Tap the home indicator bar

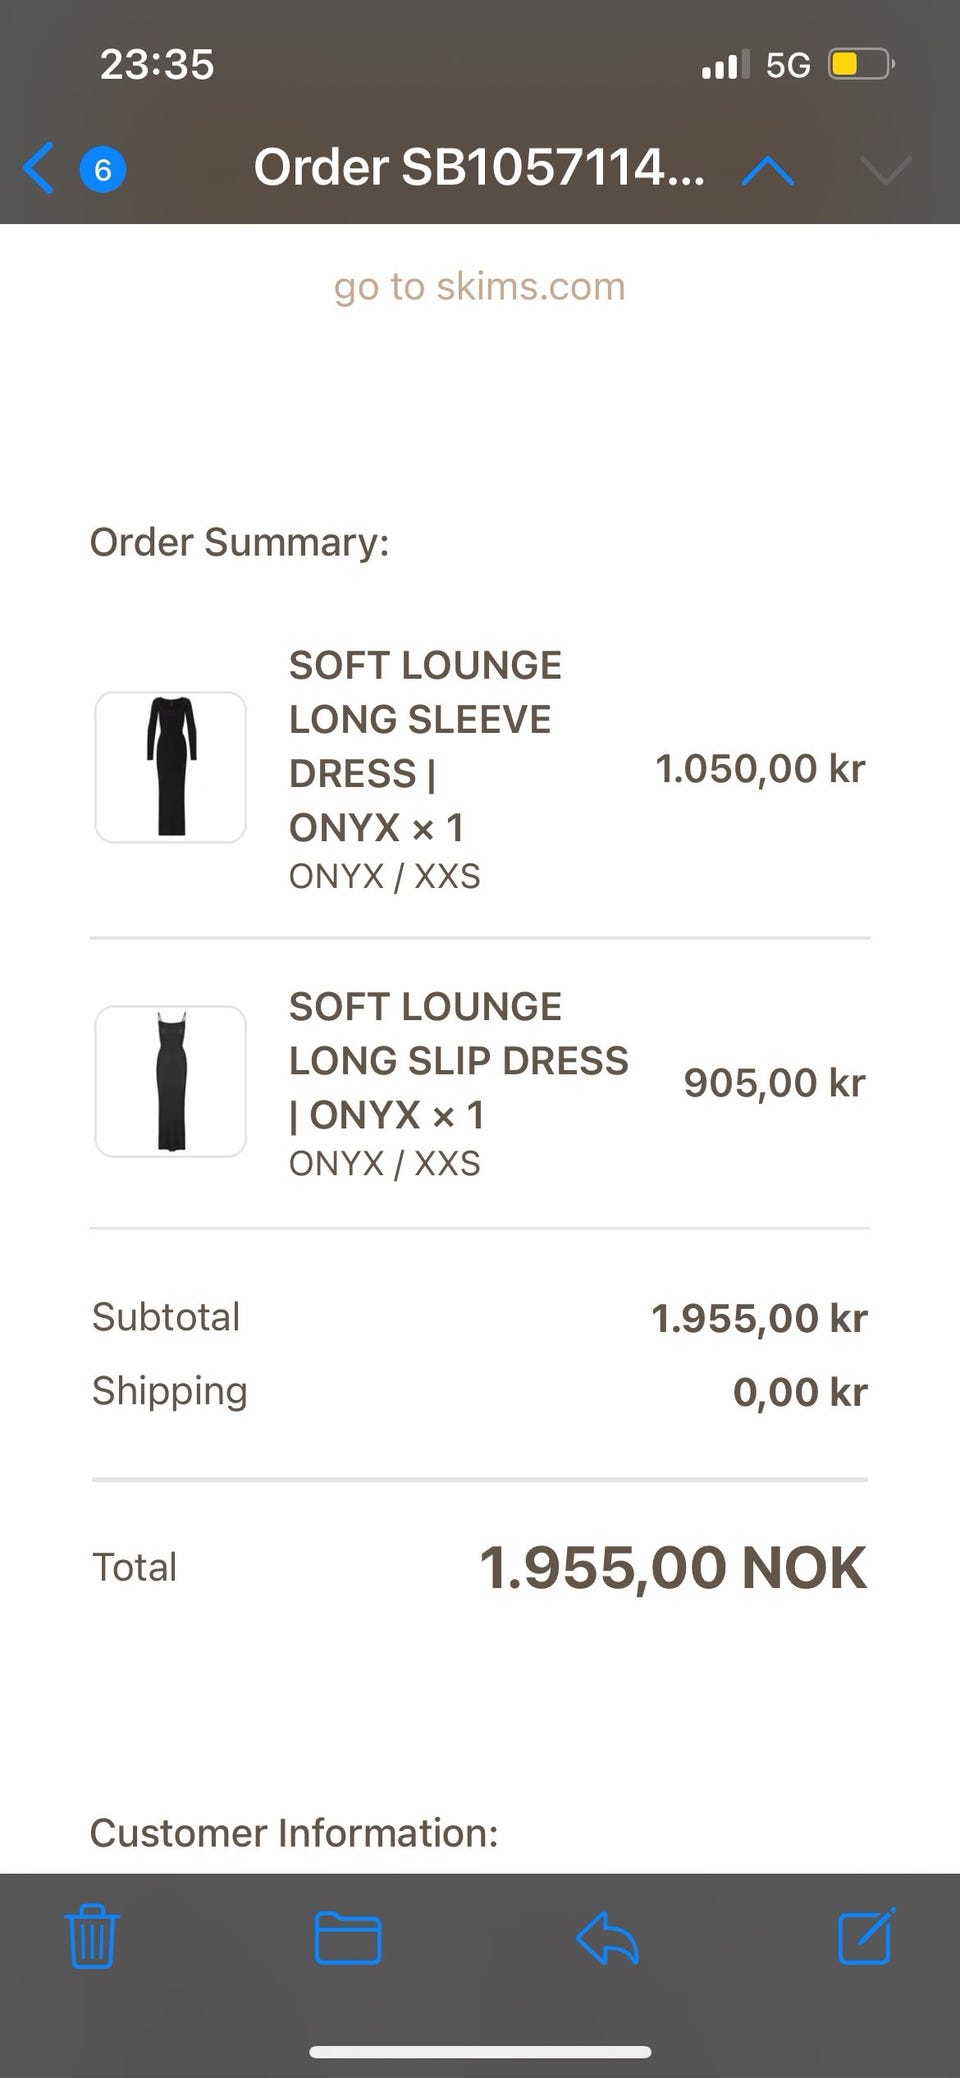point(480,2052)
